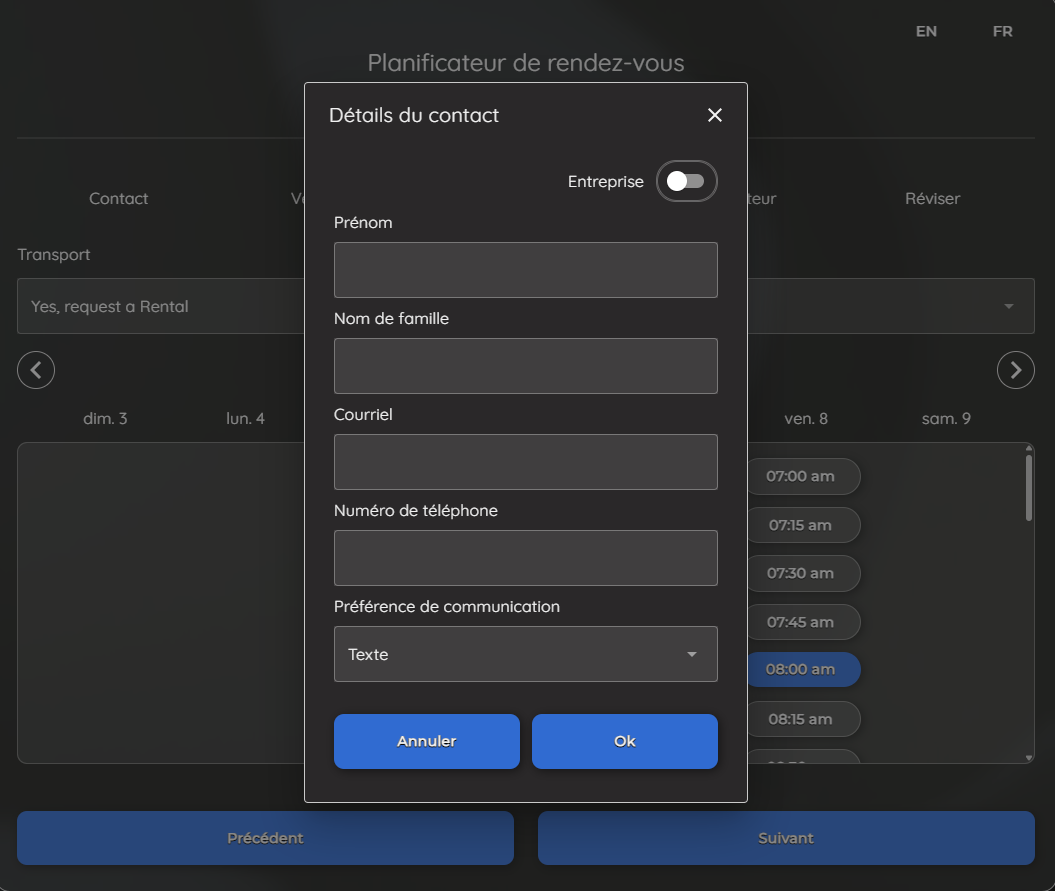
Task: Click into the Prénom field
Action: (525, 270)
